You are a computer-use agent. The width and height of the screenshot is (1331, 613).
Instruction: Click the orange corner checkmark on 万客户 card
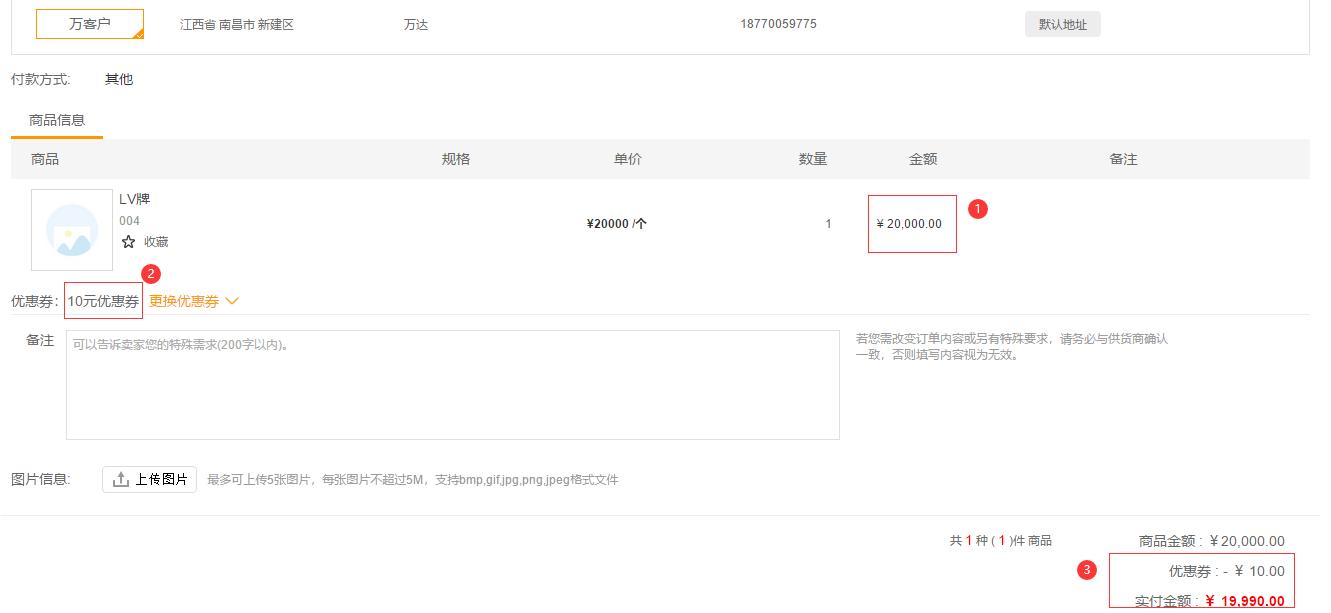point(138,33)
